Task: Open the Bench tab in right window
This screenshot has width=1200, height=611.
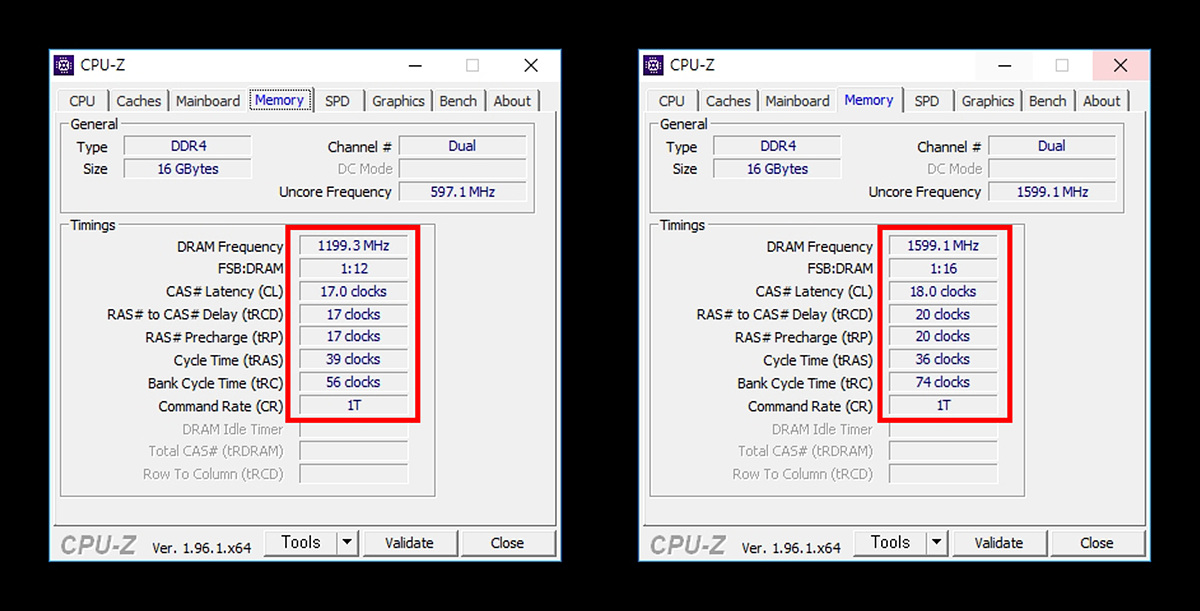Action: (x=1048, y=101)
